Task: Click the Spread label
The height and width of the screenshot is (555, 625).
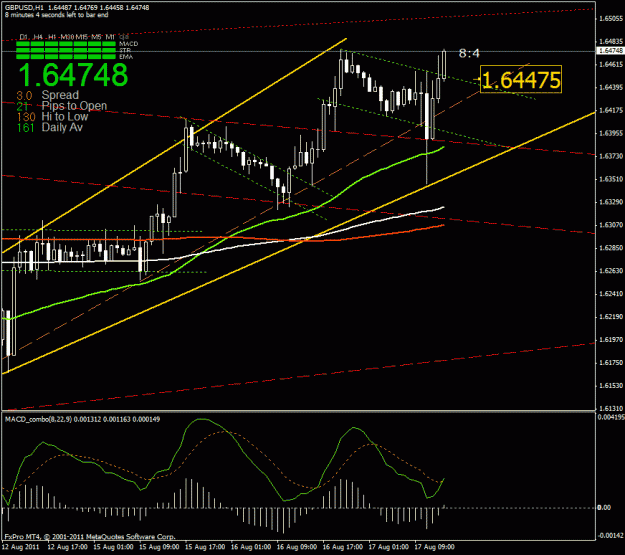Action: 60,95
